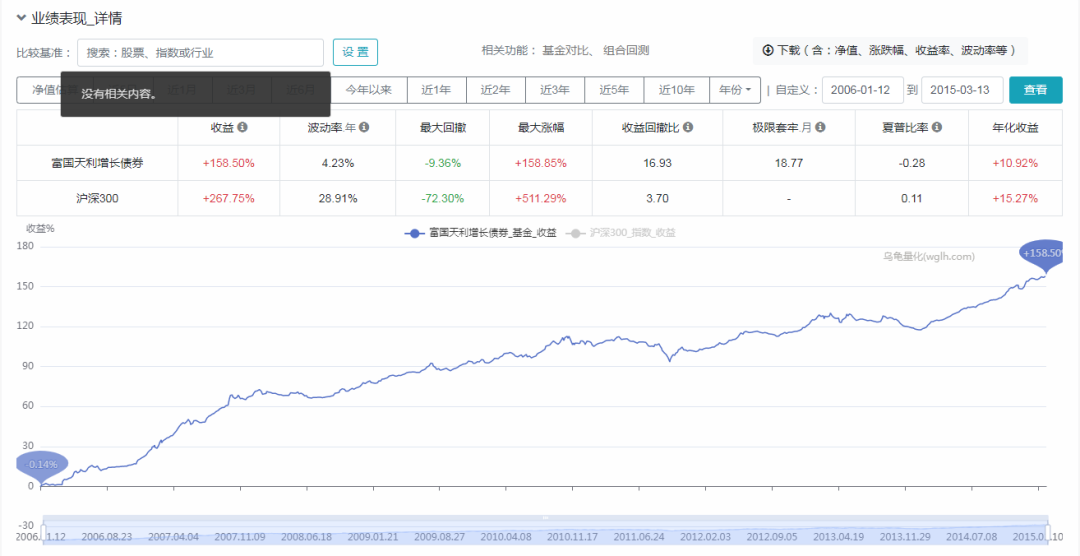Select the 近2年 period tab
Screen dimensions: 1080x556
pos(496,90)
